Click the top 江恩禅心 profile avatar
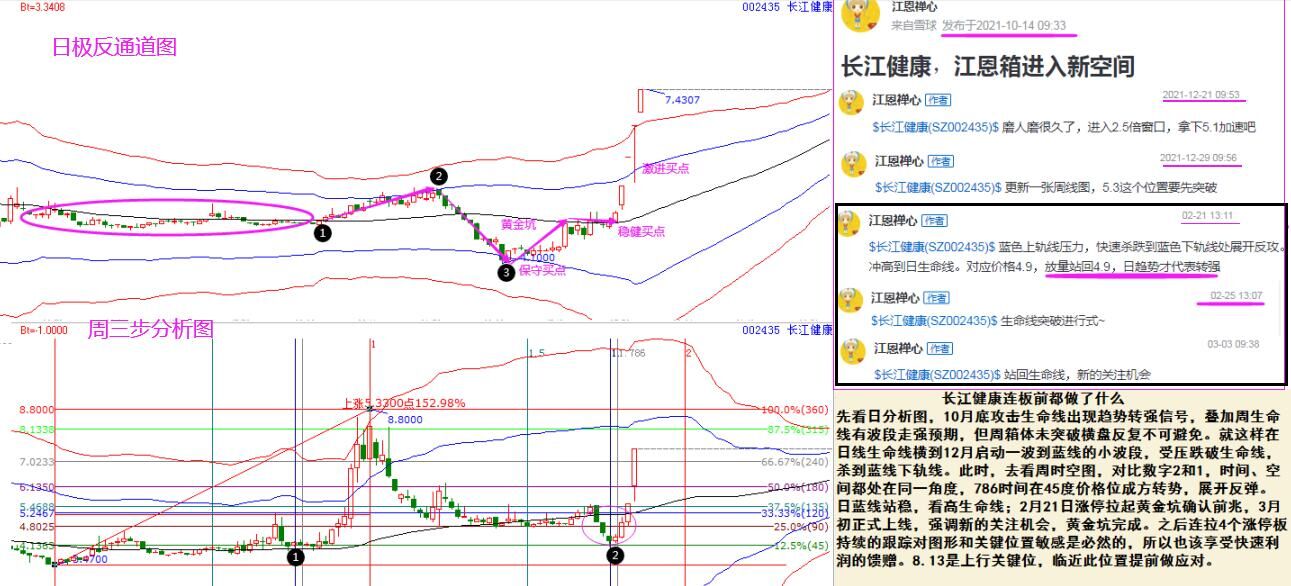Image resolution: width=1291 pixels, height=586 pixels. (x=861, y=16)
